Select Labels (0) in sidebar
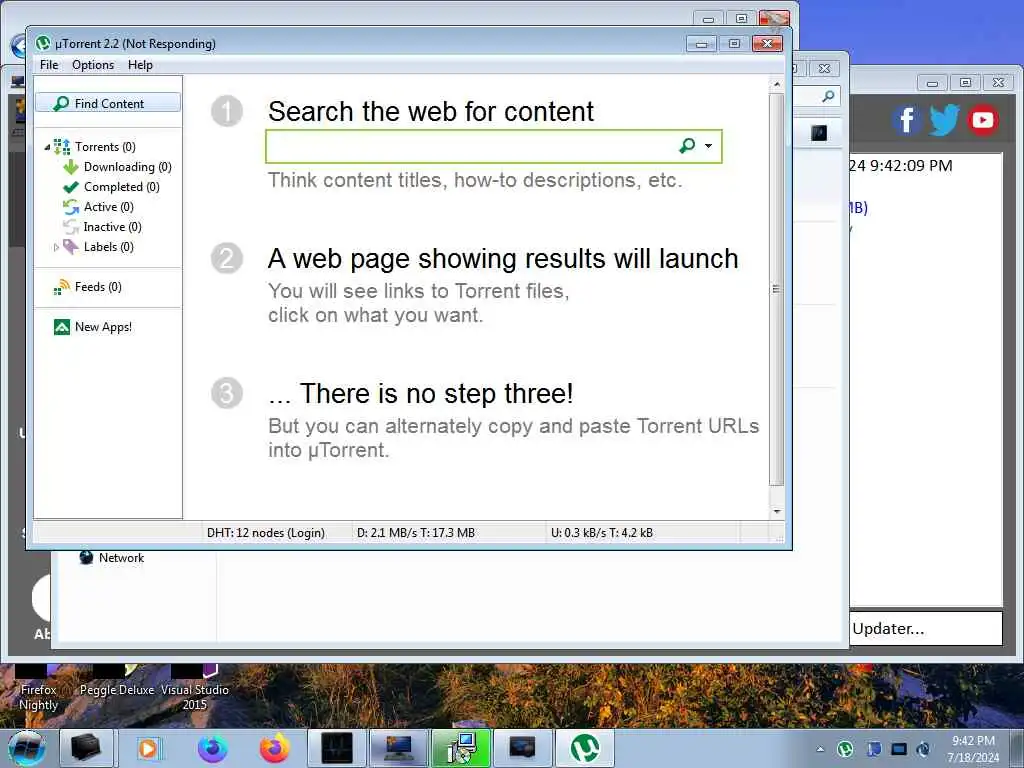Screen dimensions: 1024x768 (108, 247)
